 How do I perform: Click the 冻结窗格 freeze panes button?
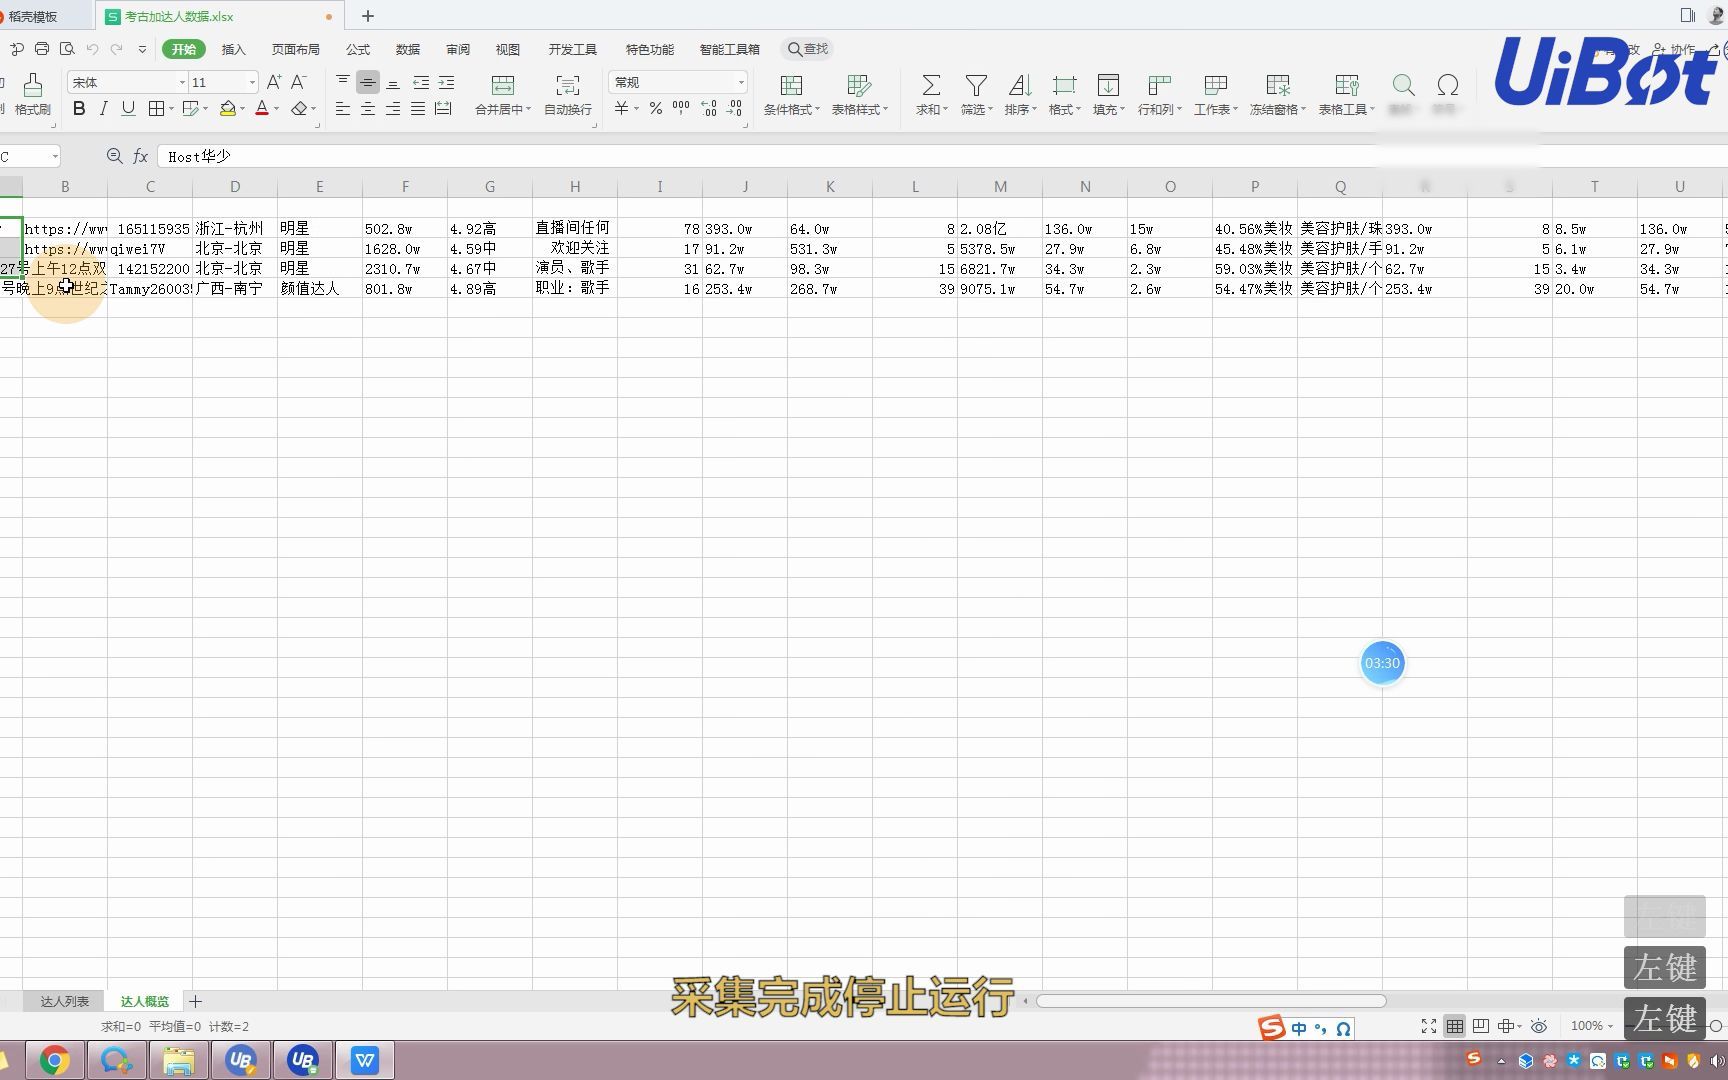point(1277,95)
